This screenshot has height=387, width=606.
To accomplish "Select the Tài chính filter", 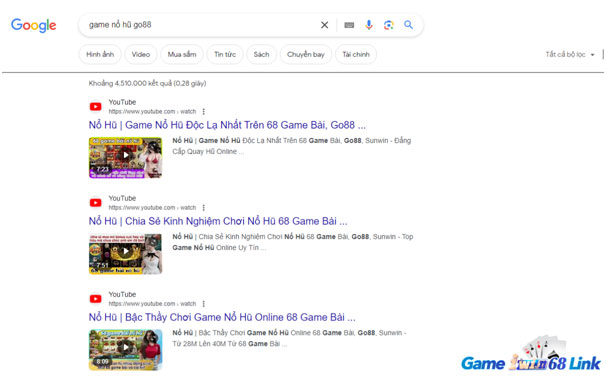I will tap(356, 55).
